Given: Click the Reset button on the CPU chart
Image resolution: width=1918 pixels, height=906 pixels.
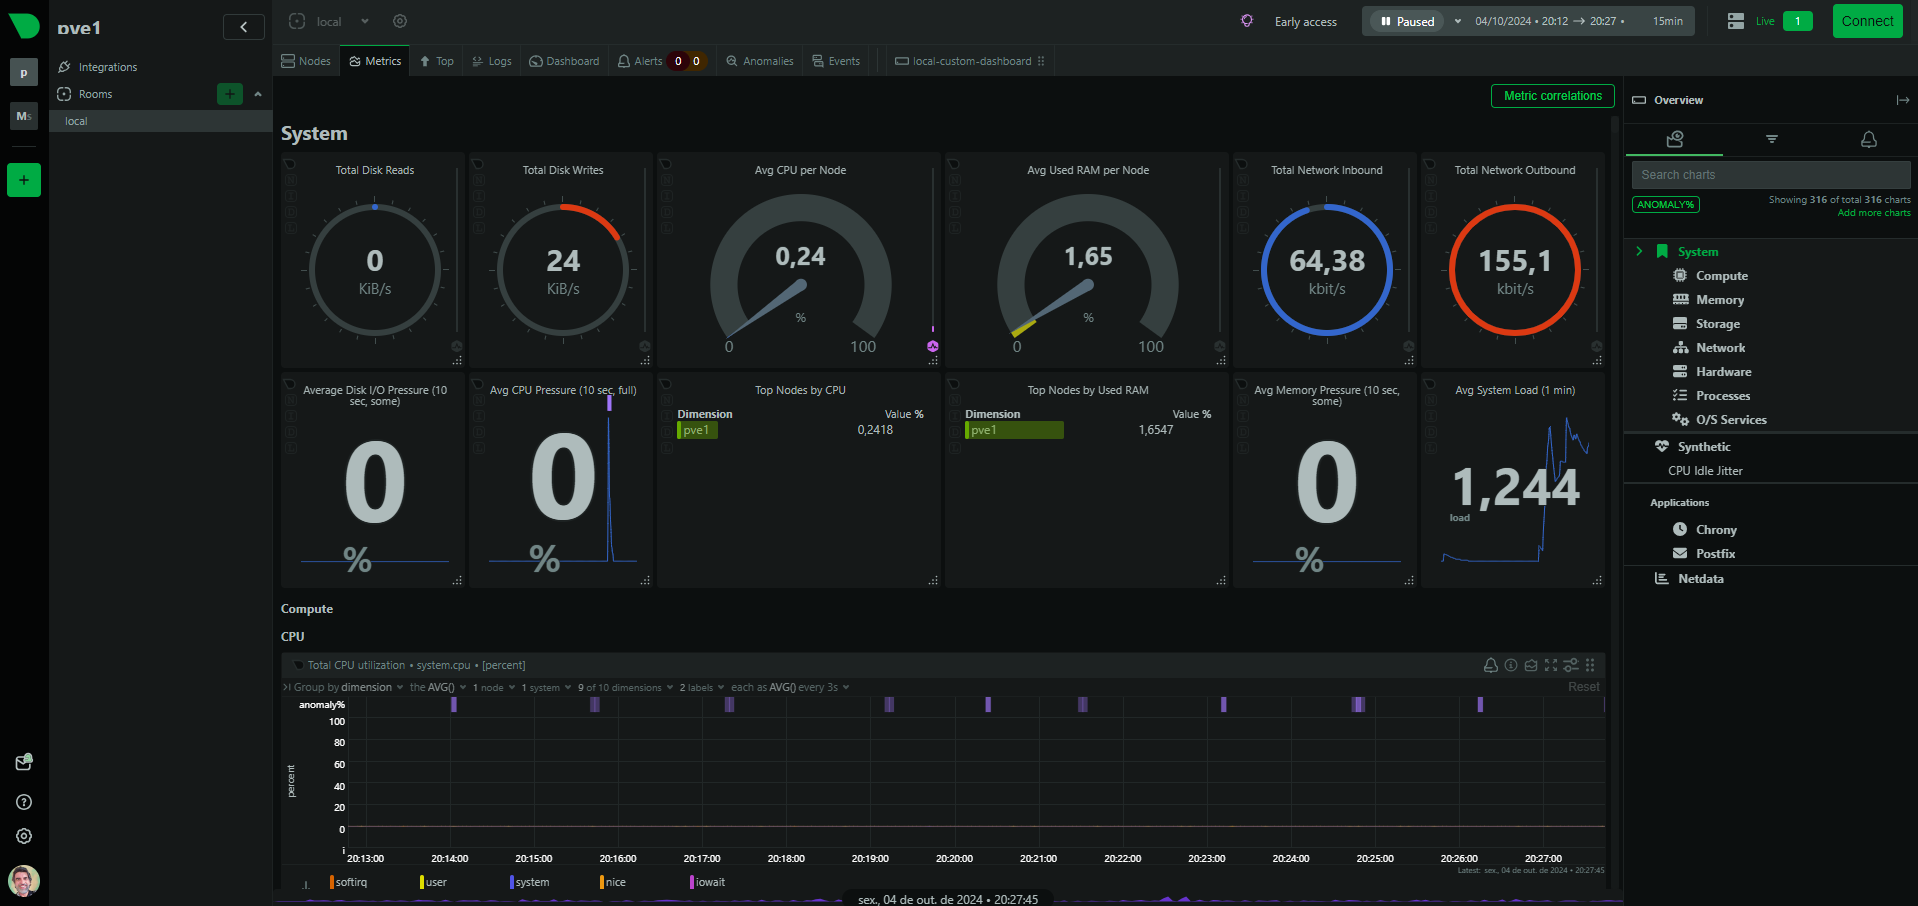Looking at the screenshot, I should (x=1583, y=687).
